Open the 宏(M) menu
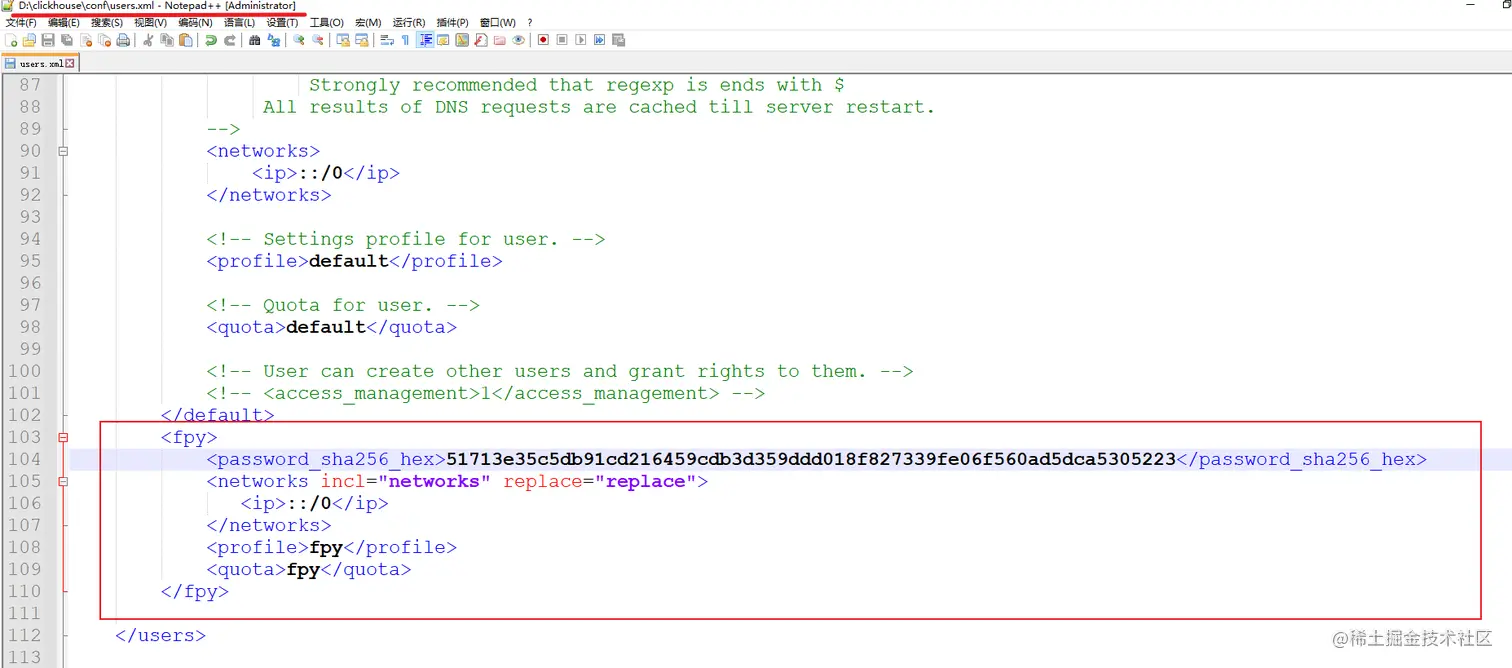The height and width of the screenshot is (668, 1512). pos(368,22)
